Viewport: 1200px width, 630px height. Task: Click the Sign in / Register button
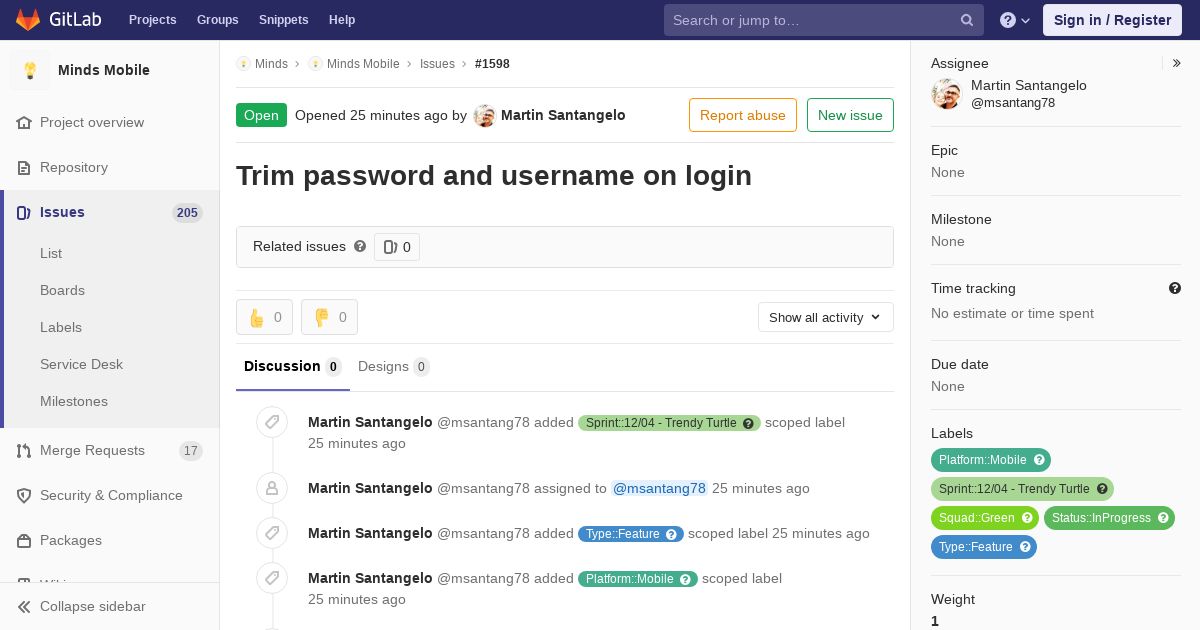click(x=1112, y=20)
